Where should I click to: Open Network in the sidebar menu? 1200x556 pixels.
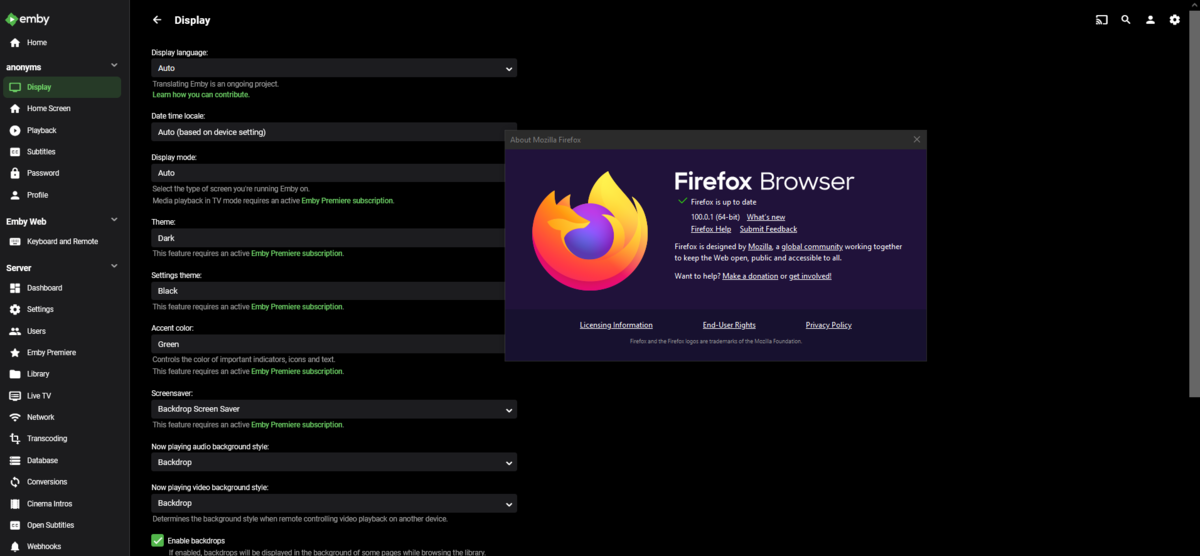pyautogui.click(x=62, y=417)
